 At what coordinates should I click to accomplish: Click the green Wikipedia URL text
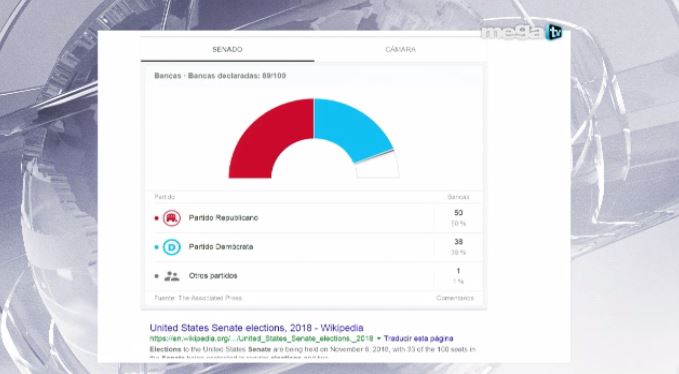261,339
